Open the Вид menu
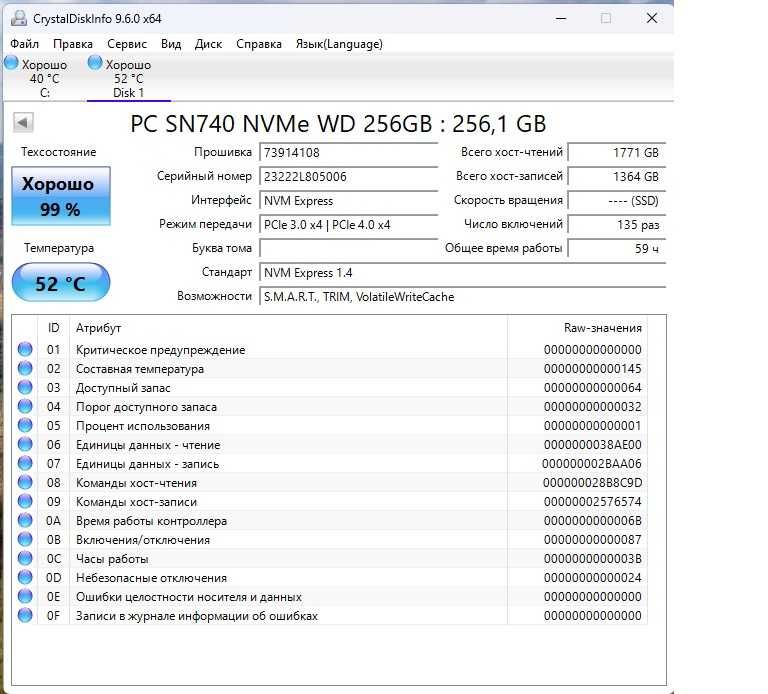 click(171, 44)
